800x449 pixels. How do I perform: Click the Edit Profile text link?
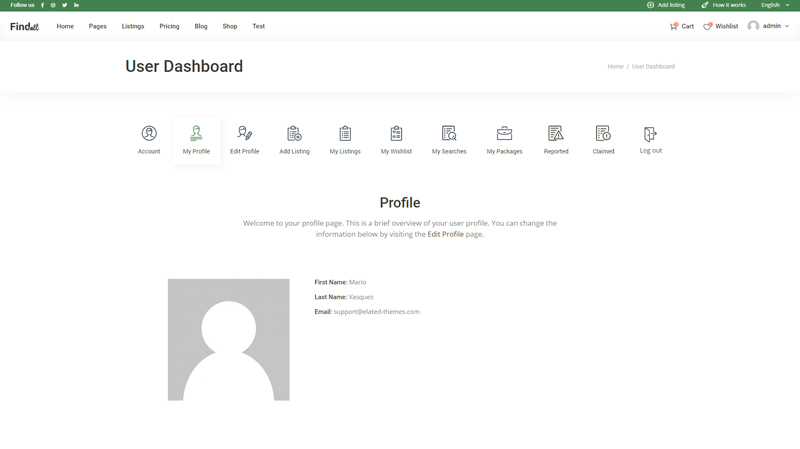[445, 234]
